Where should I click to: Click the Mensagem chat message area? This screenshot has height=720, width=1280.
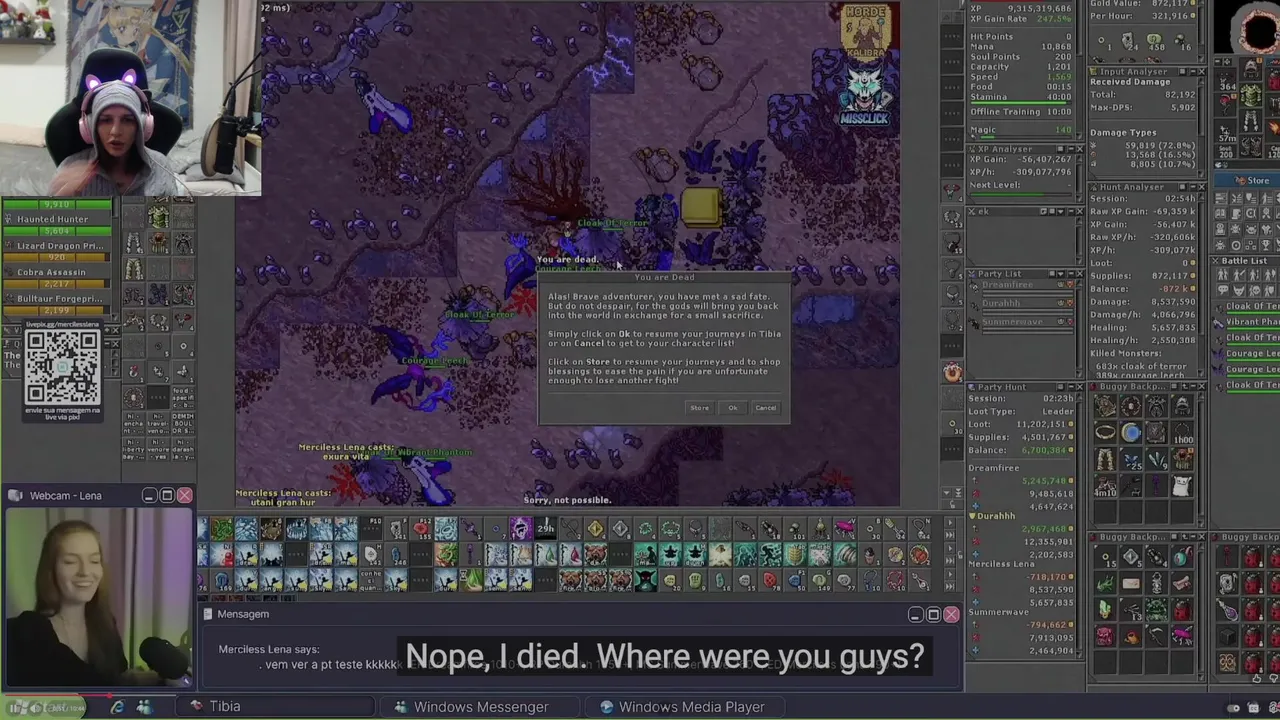coord(581,656)
